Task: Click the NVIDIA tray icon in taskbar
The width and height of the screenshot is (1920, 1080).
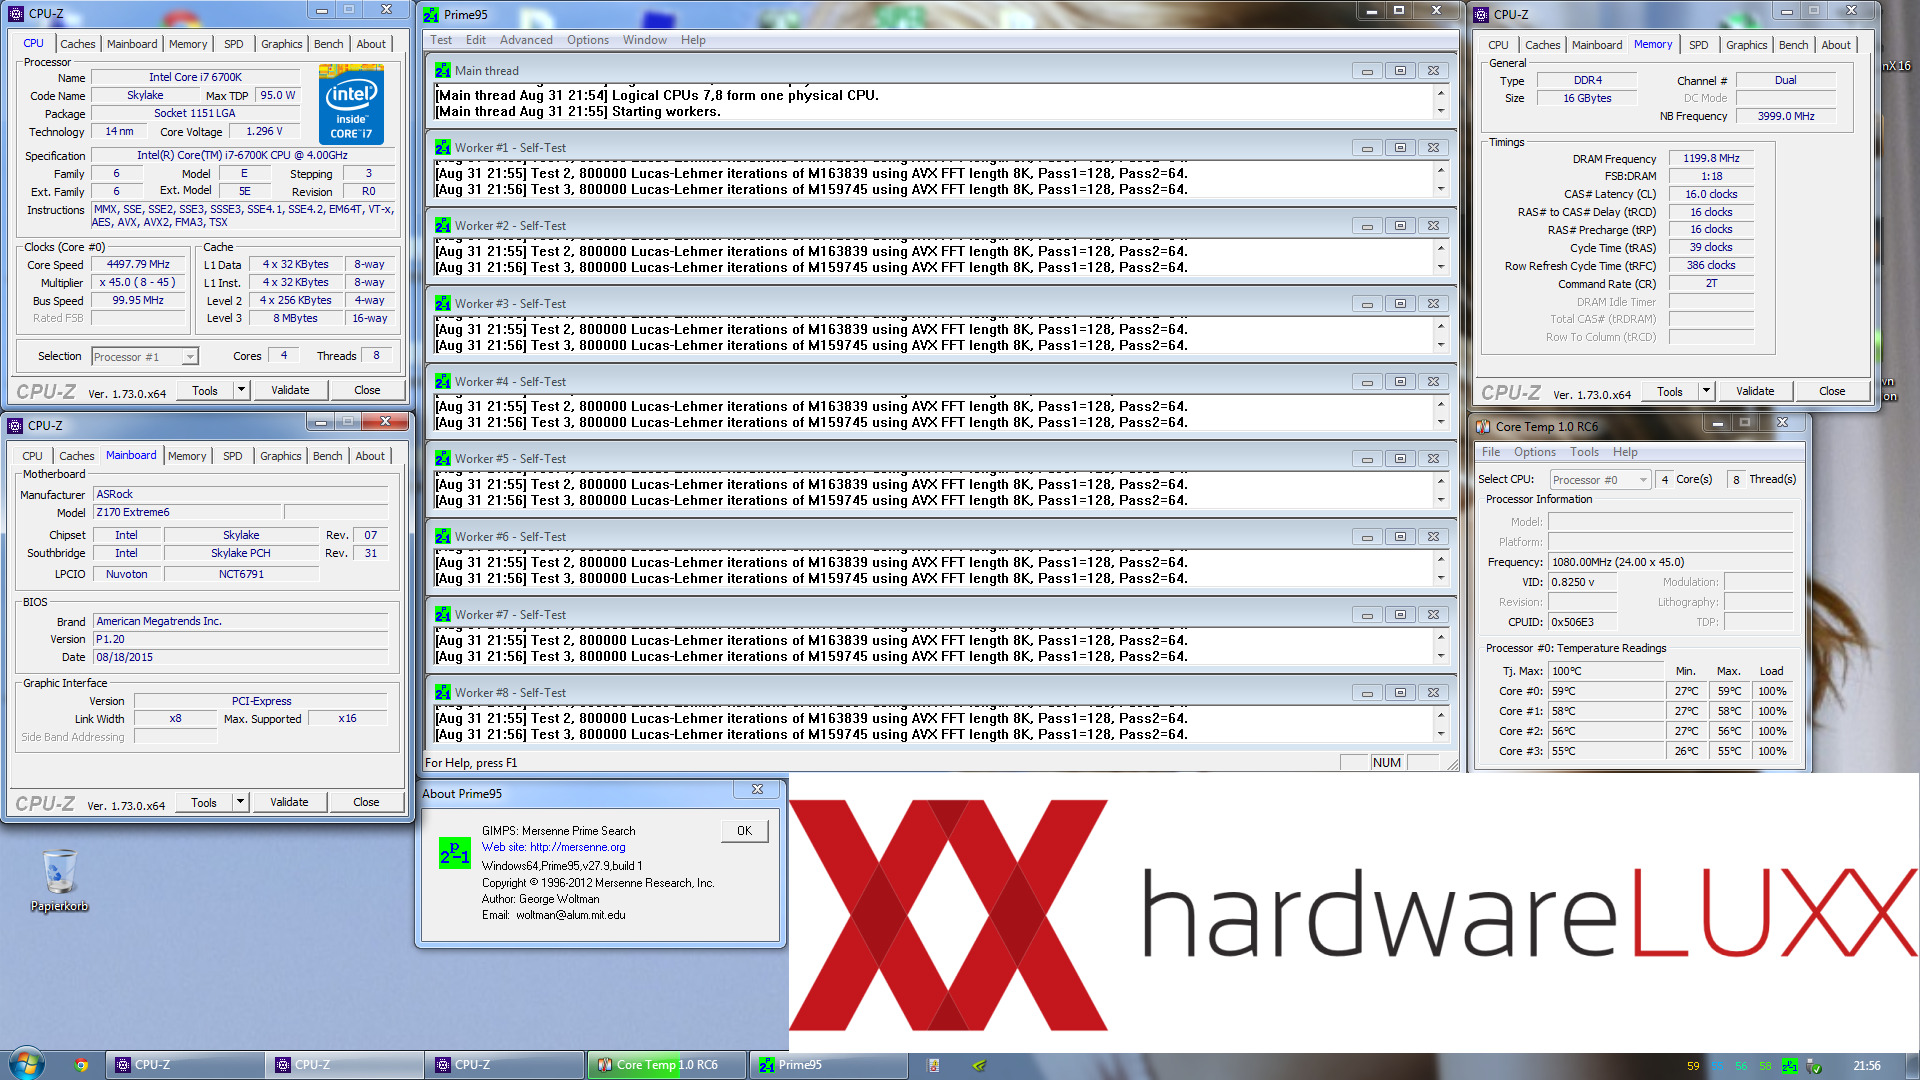Action: click(979, 1066)
